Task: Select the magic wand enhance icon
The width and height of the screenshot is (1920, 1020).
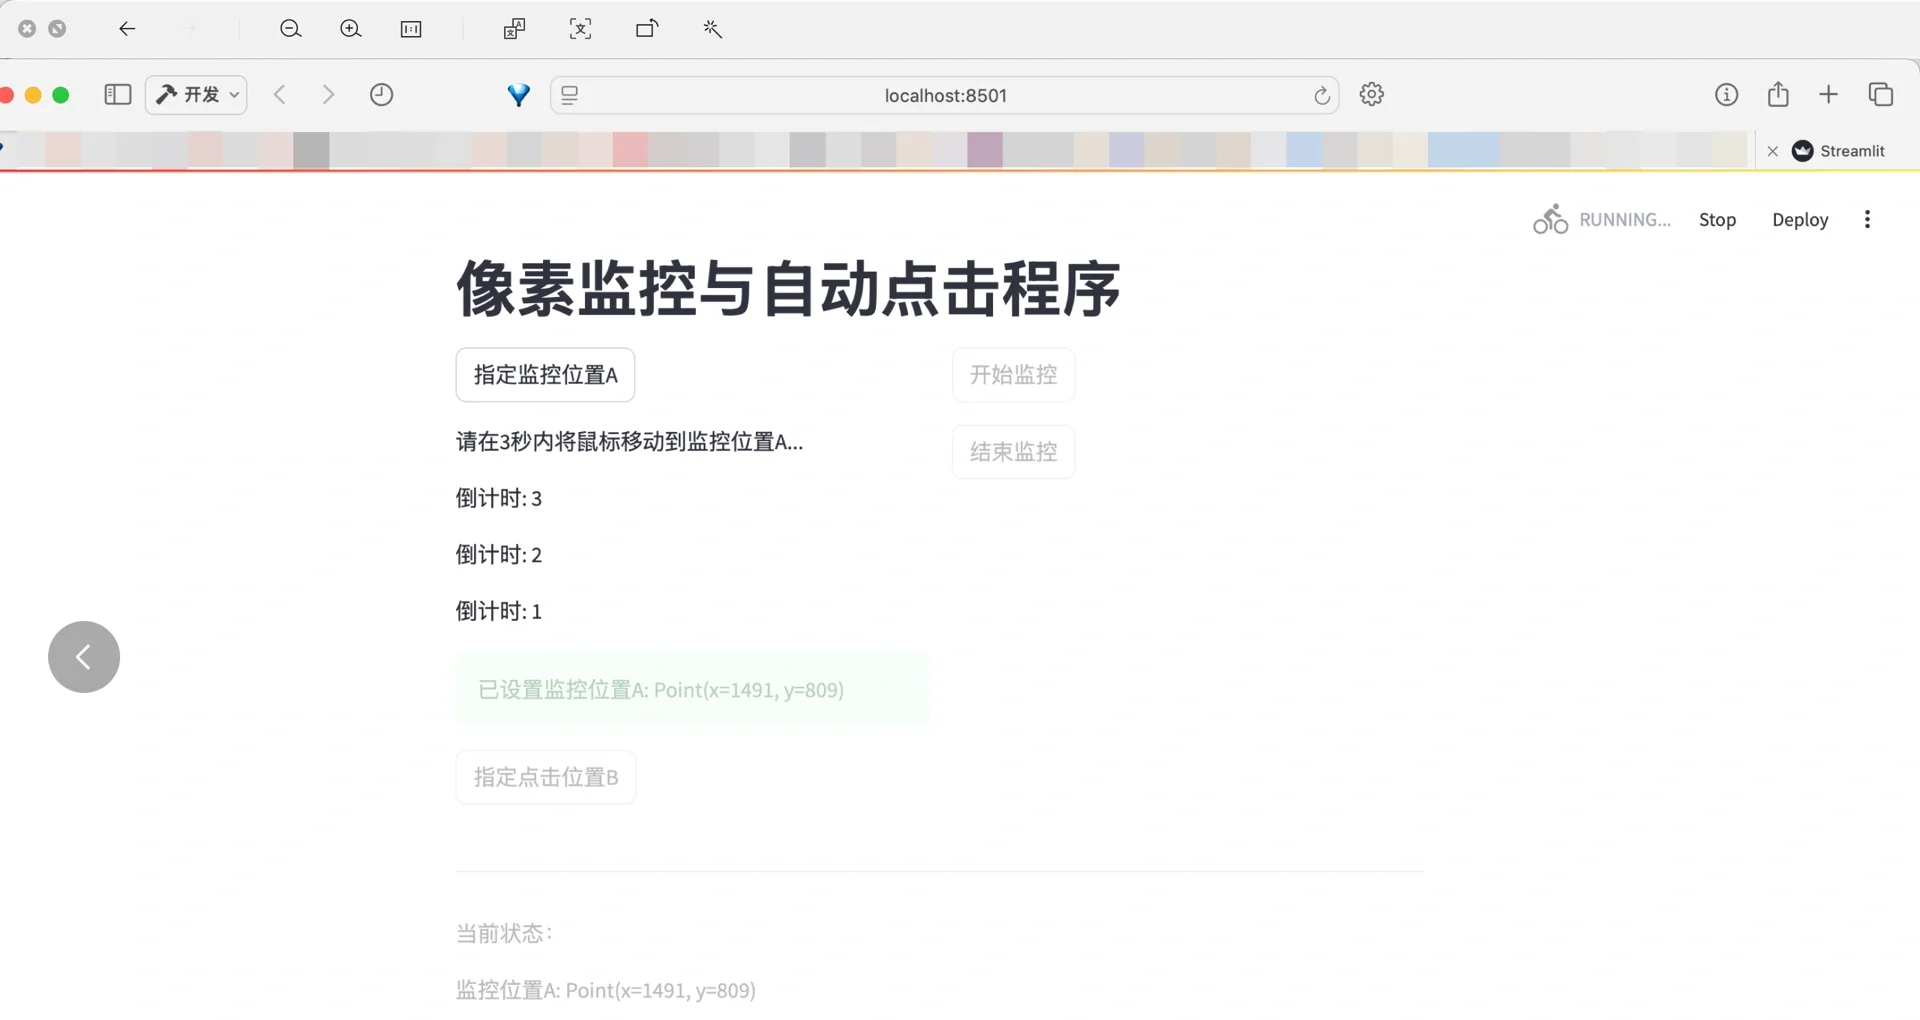Action: [713, 28]
